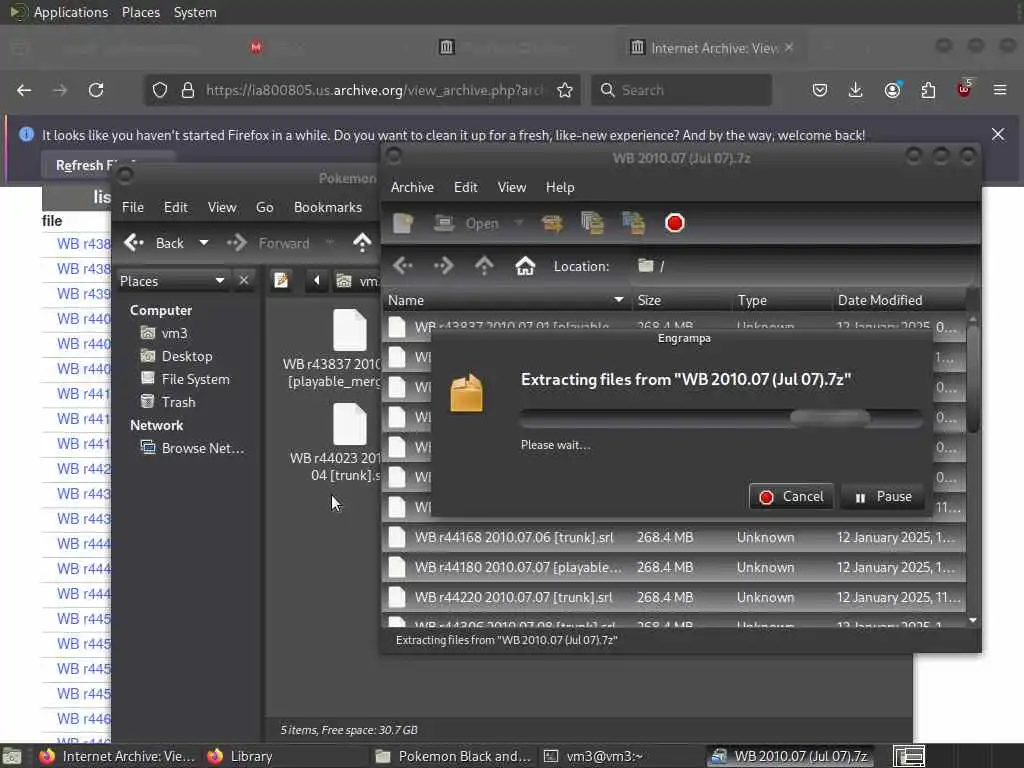Click the Engrampa file list scrollbar
This screenshot has height=768, width=1024.
[x=972, y=379]
